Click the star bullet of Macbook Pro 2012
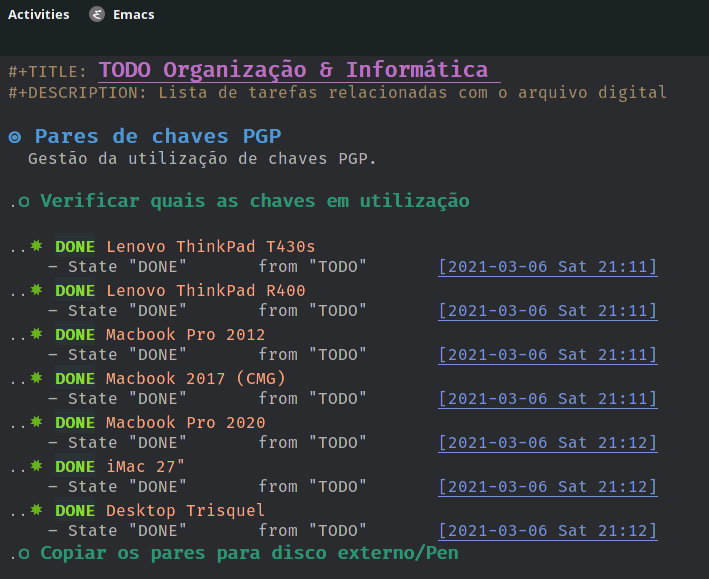The width and height of the screenshot is (709, 579). [x=36, y=334]
